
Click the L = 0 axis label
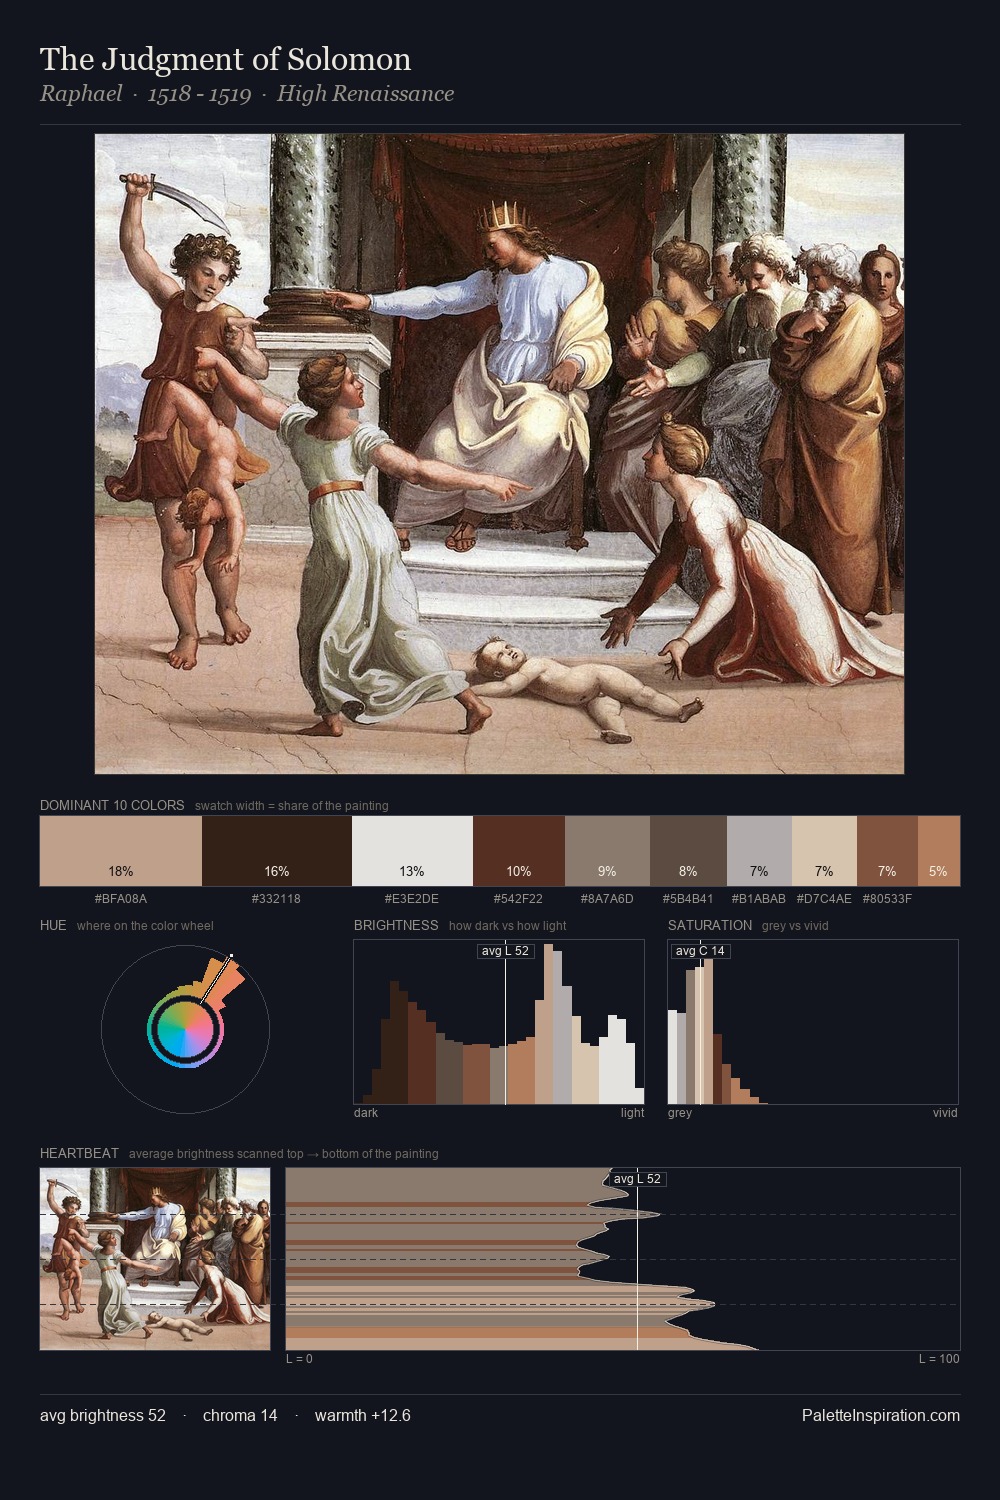coord(299,1359)
